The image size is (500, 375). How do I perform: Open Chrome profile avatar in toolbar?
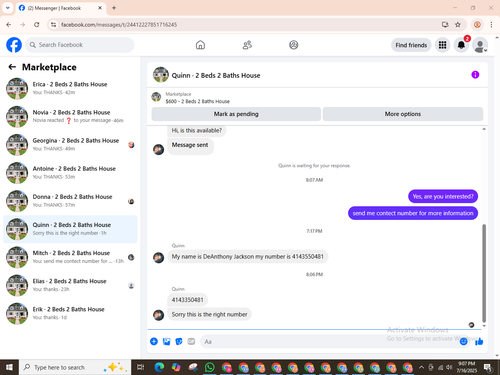[x=477, y=25]
